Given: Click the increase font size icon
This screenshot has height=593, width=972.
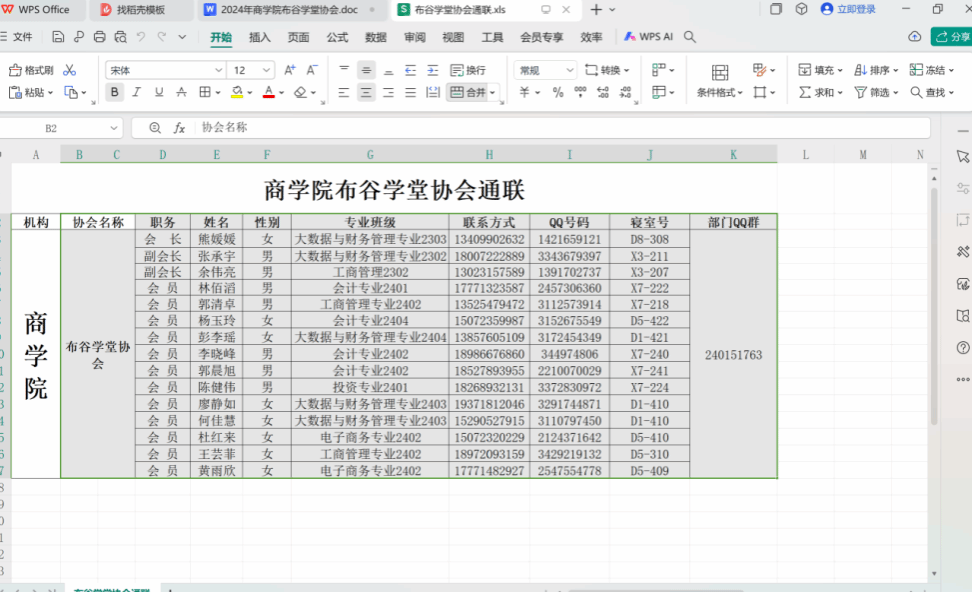Looking at the screenshot, I should pos(289,70).
